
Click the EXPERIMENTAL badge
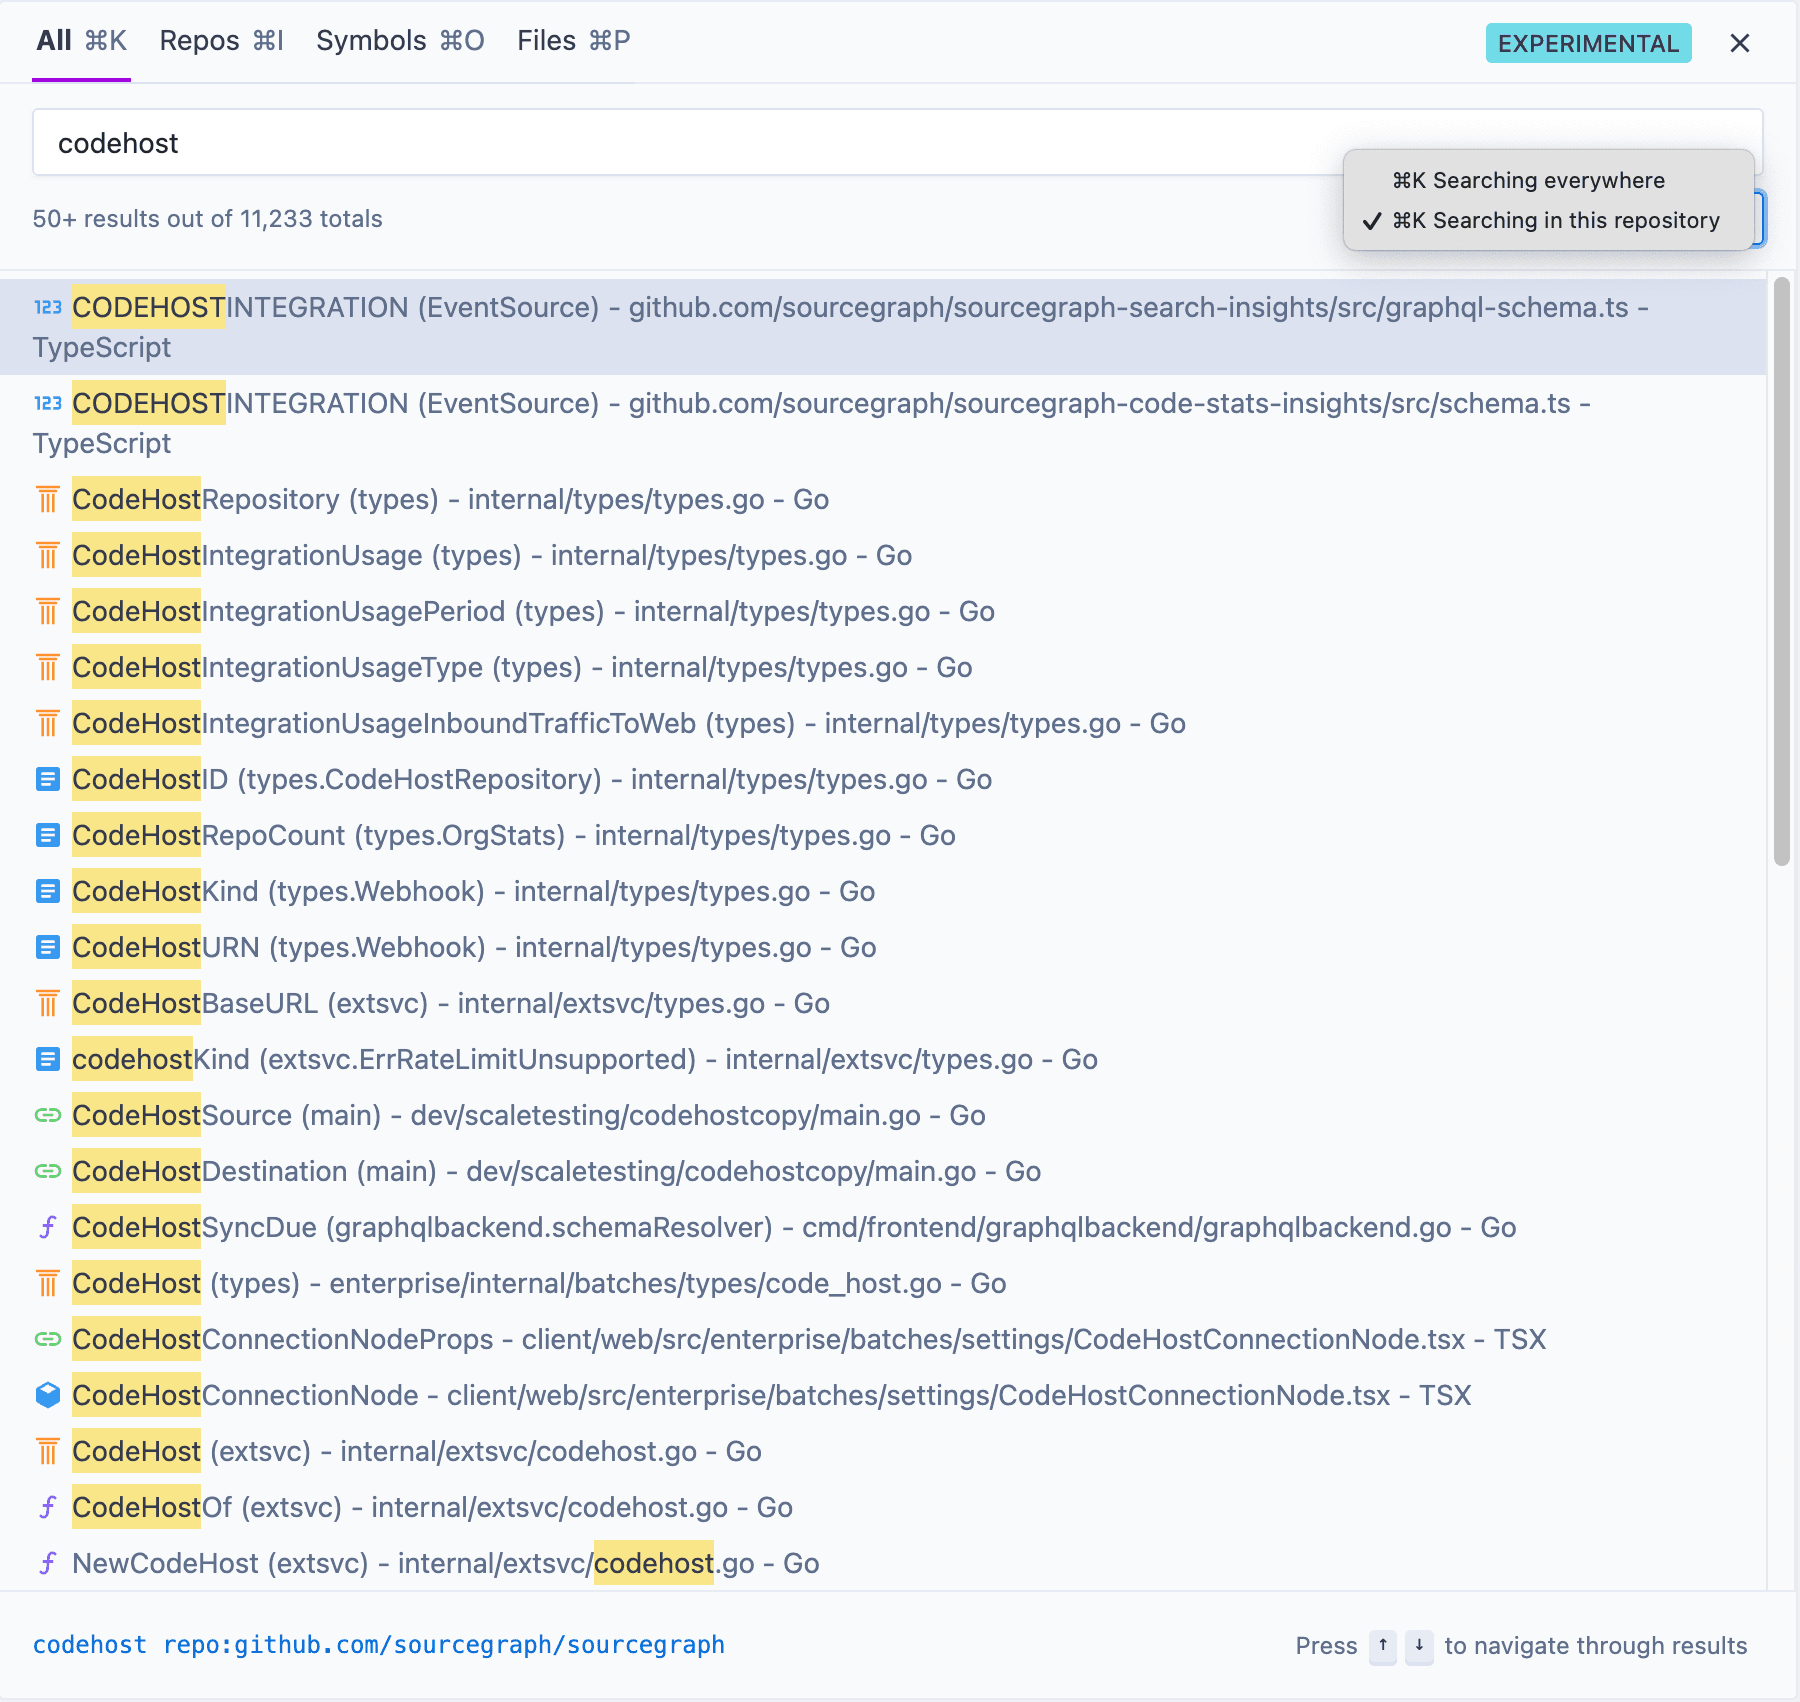[x=1588, y=43]
